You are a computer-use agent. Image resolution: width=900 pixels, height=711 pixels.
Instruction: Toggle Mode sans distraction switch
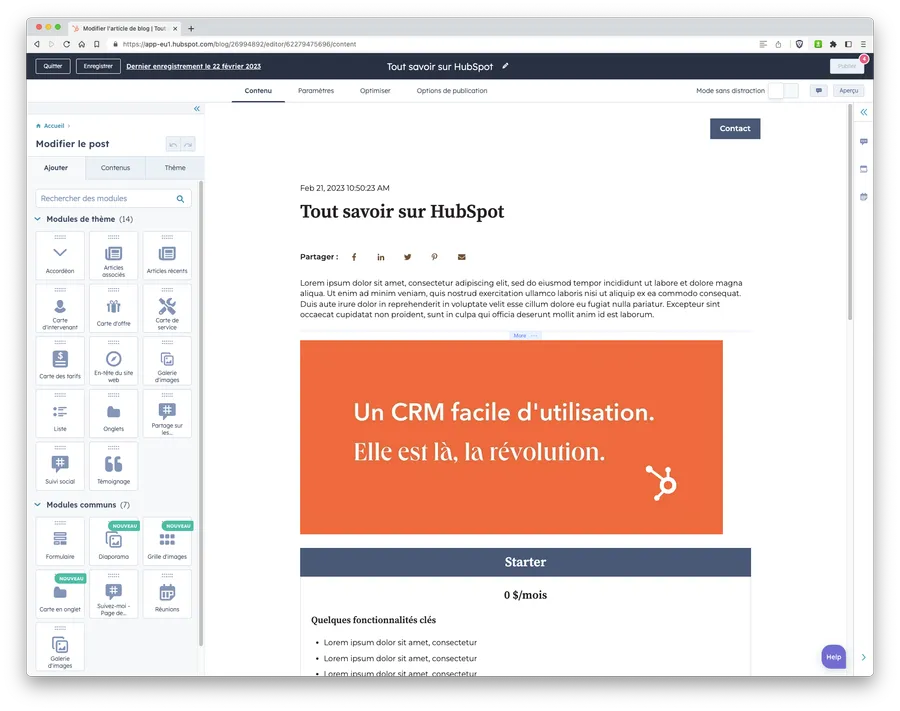point(783,91)
